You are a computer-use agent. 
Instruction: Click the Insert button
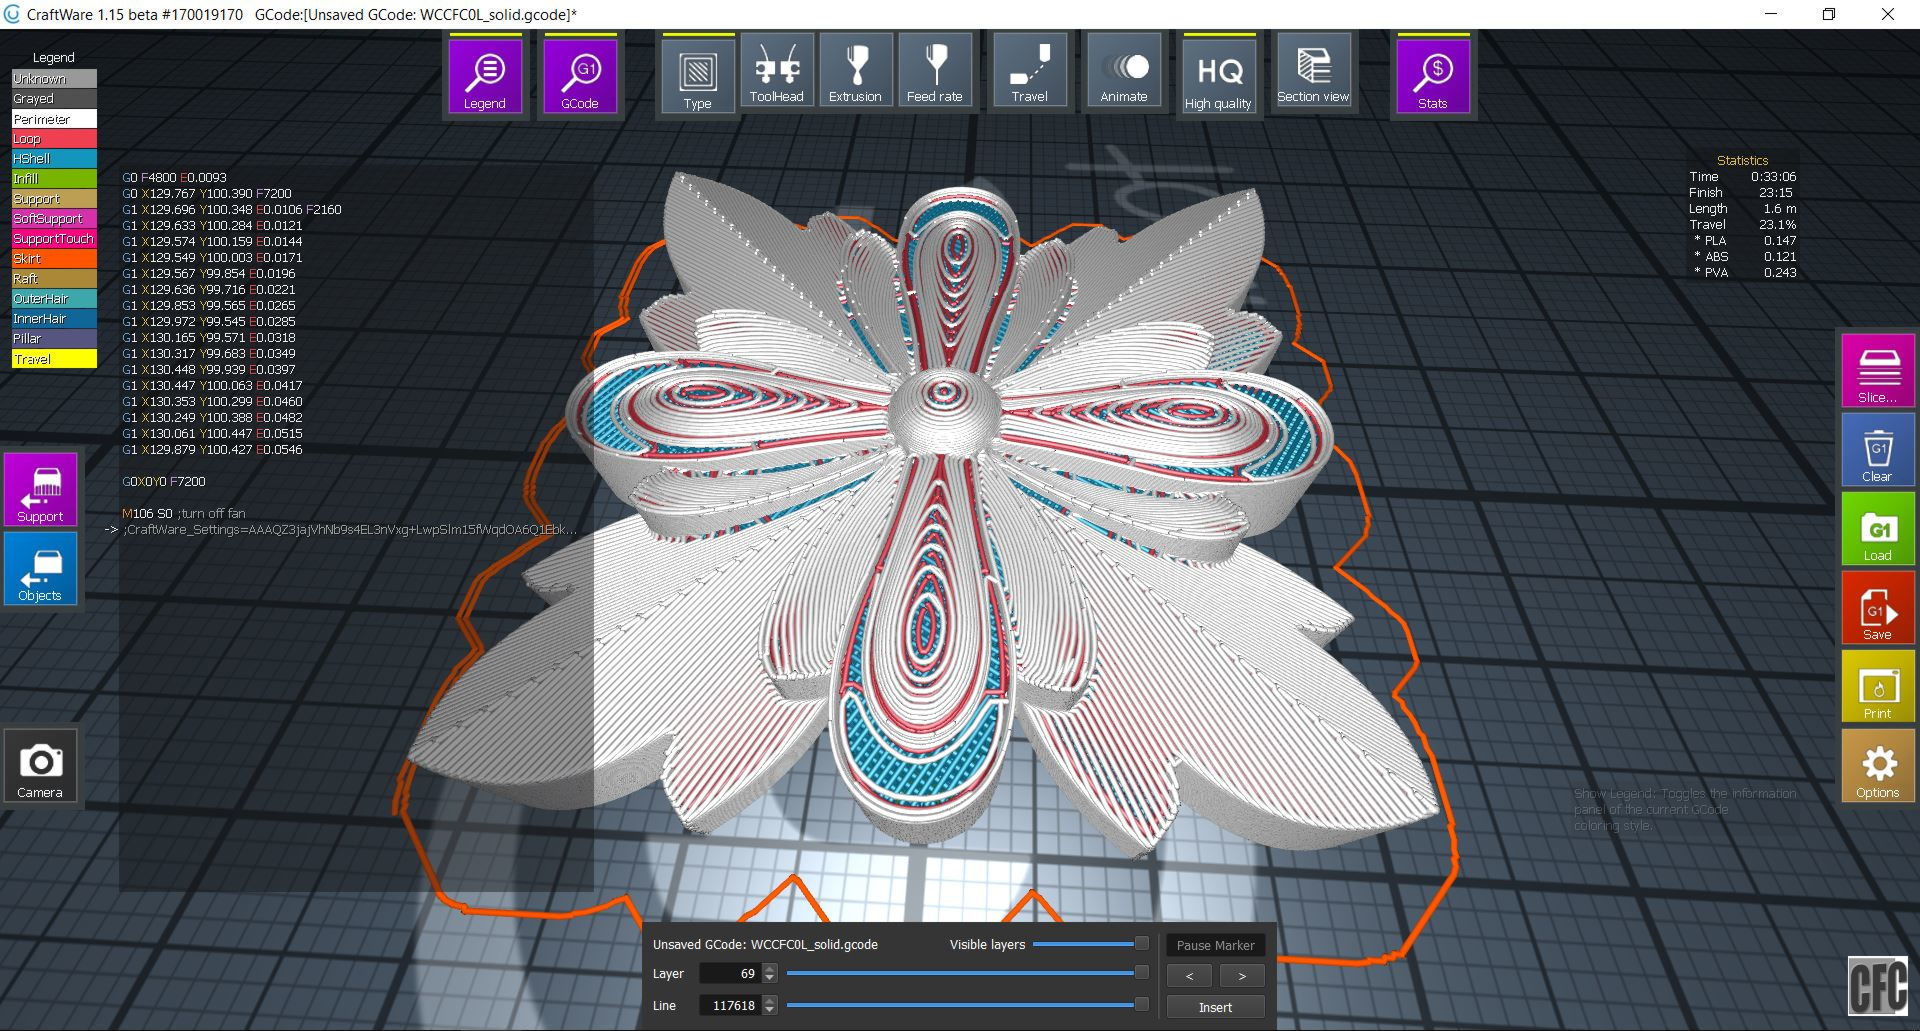point(1215,1007)
